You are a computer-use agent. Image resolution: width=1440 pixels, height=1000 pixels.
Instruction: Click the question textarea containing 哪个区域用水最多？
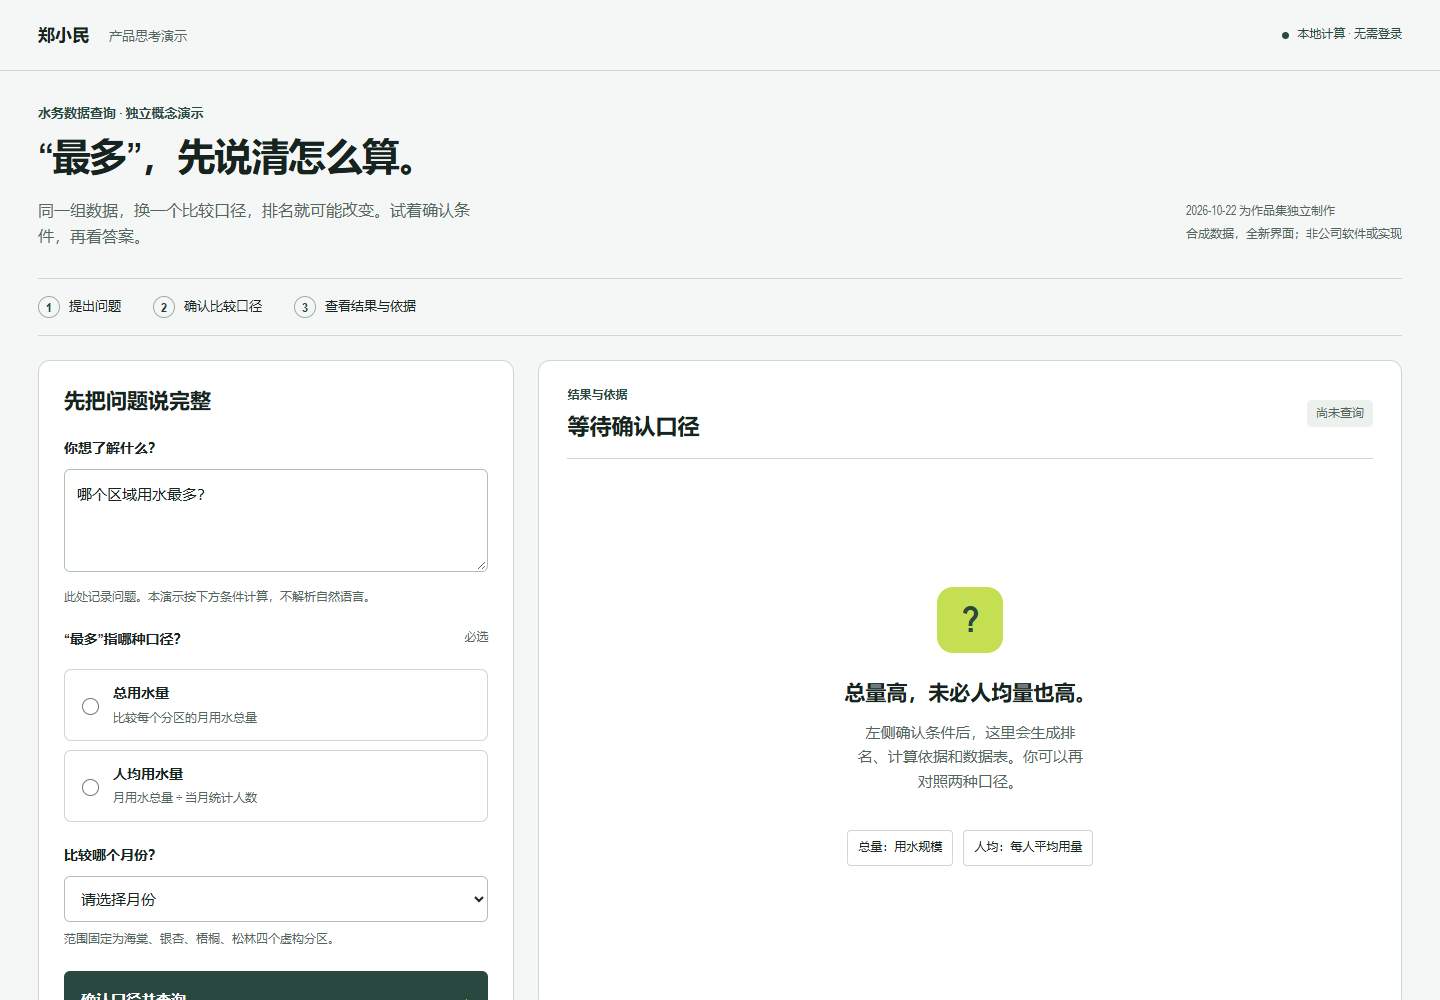(x=276, y=520)
